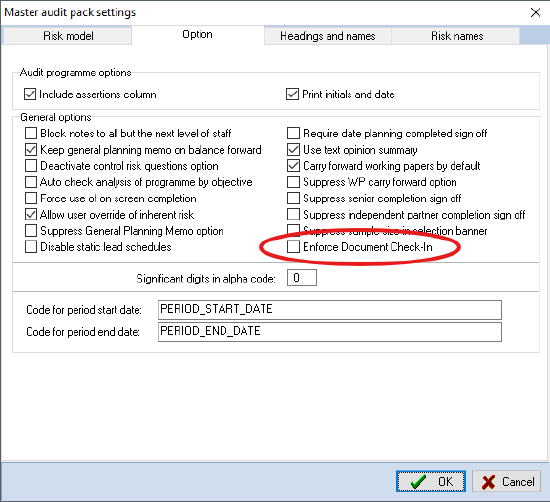The width and height of the screenshot is (550, 502).
Task: Click the Cancel button
Action: 507,481
